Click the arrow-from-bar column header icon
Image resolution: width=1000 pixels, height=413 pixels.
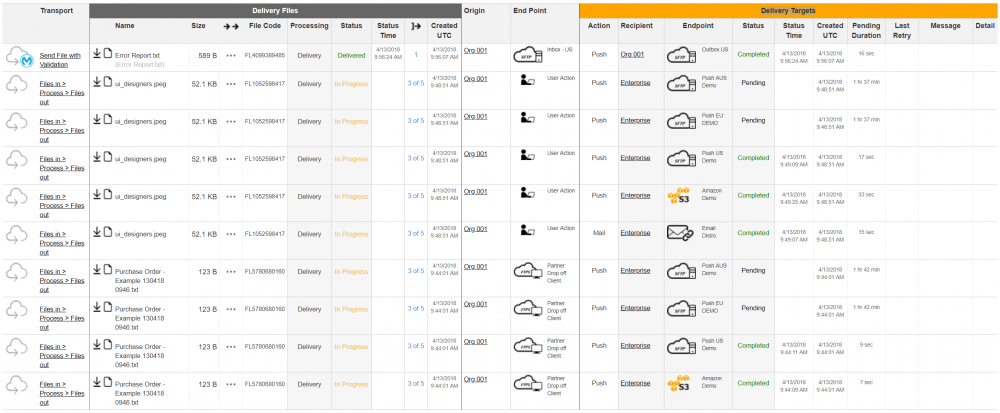415,29
